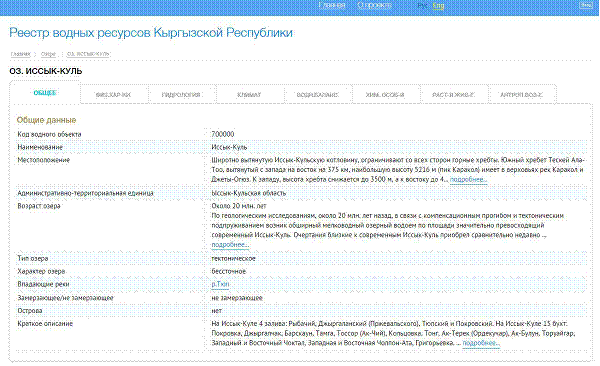The height and width of the screenshot is (366, 600).
Task: Click the label Административно-территориальная единица
Action: click(x=85, y=193)
